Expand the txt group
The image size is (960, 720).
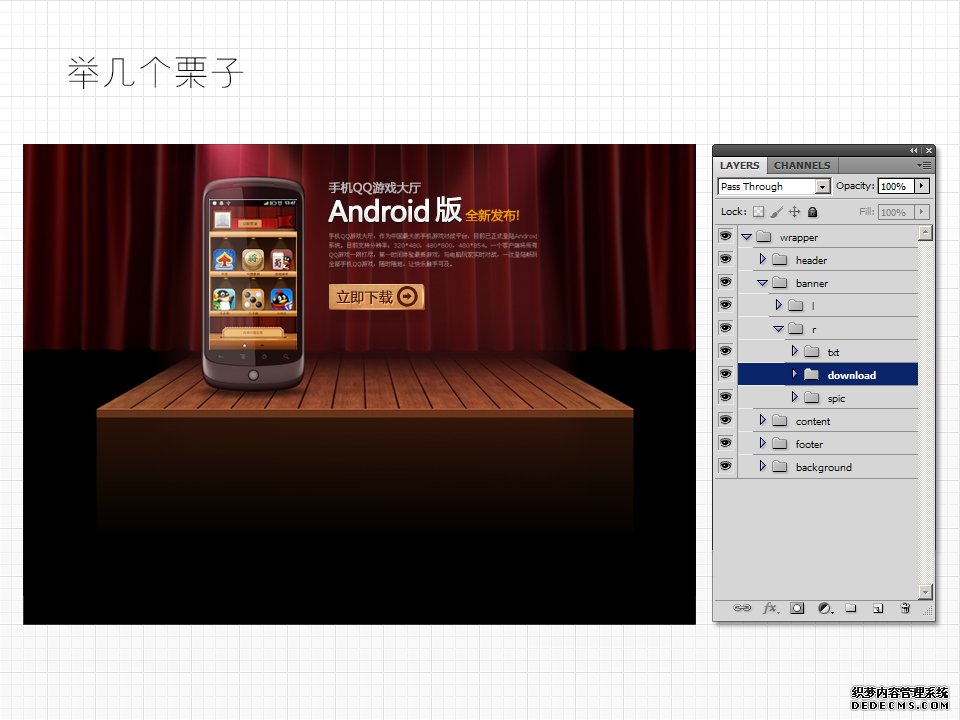[x=794, y=351]
